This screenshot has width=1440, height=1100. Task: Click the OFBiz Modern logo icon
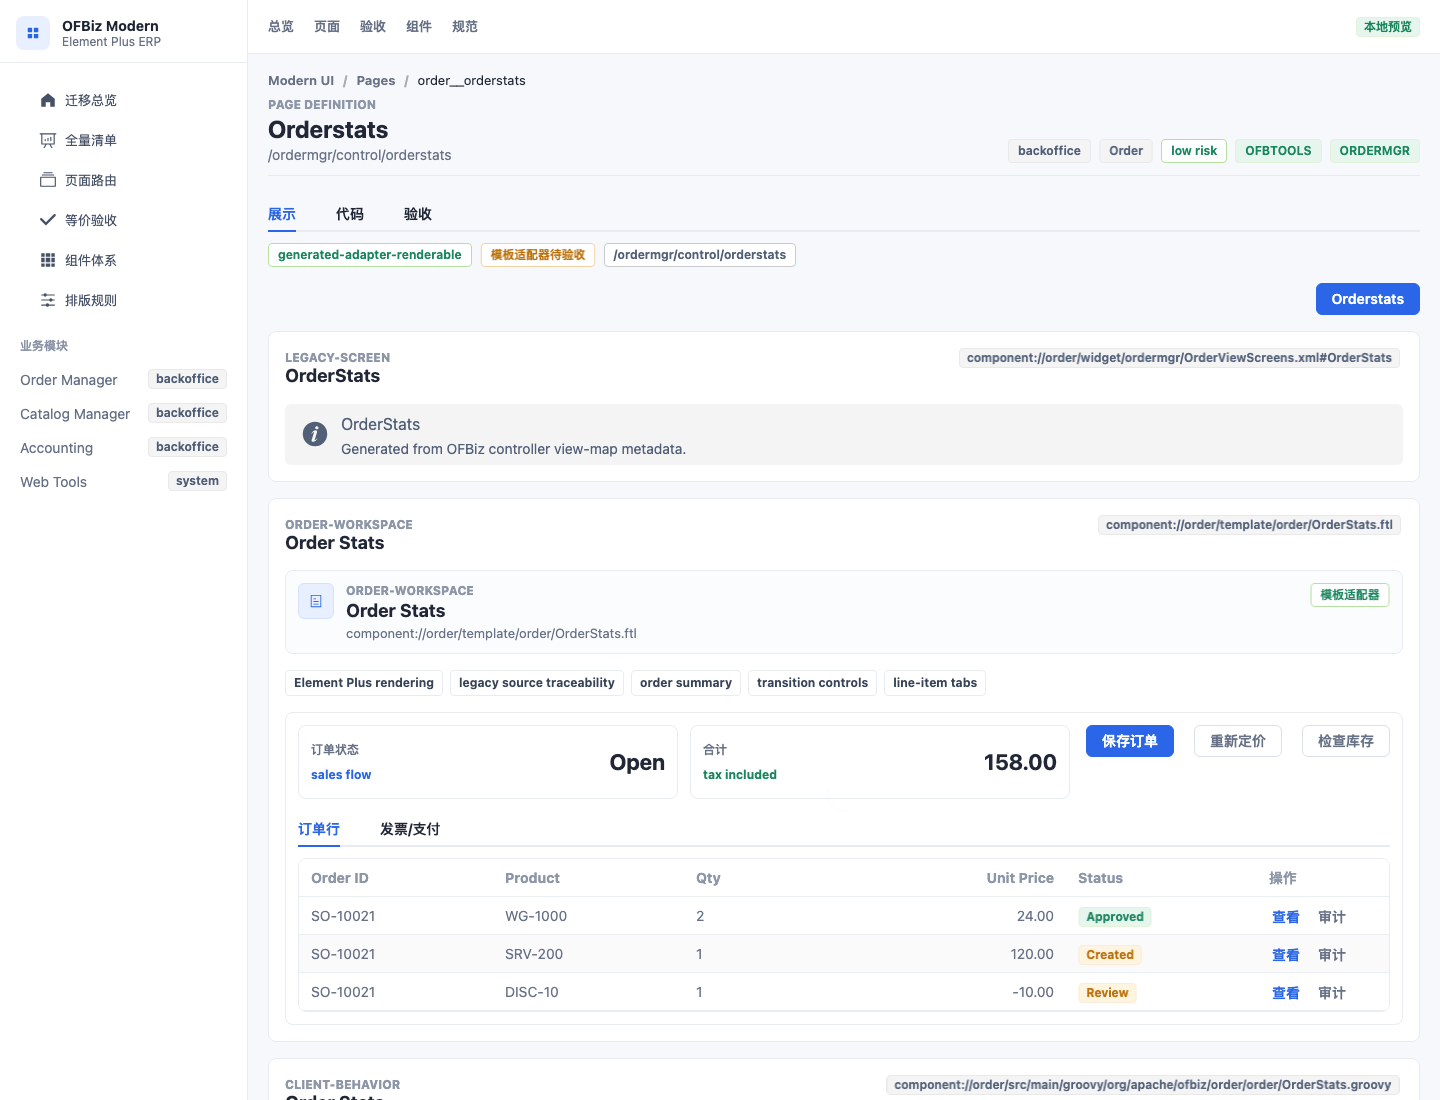[x=33, y=33]
